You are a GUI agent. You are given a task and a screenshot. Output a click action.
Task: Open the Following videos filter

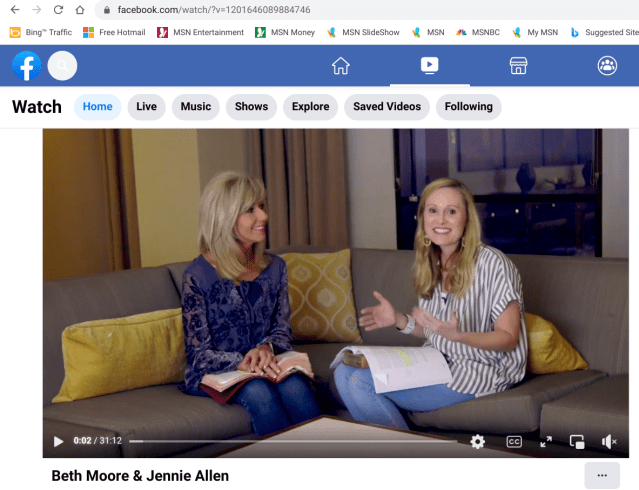pyautogui.click(x=468, y=107)
